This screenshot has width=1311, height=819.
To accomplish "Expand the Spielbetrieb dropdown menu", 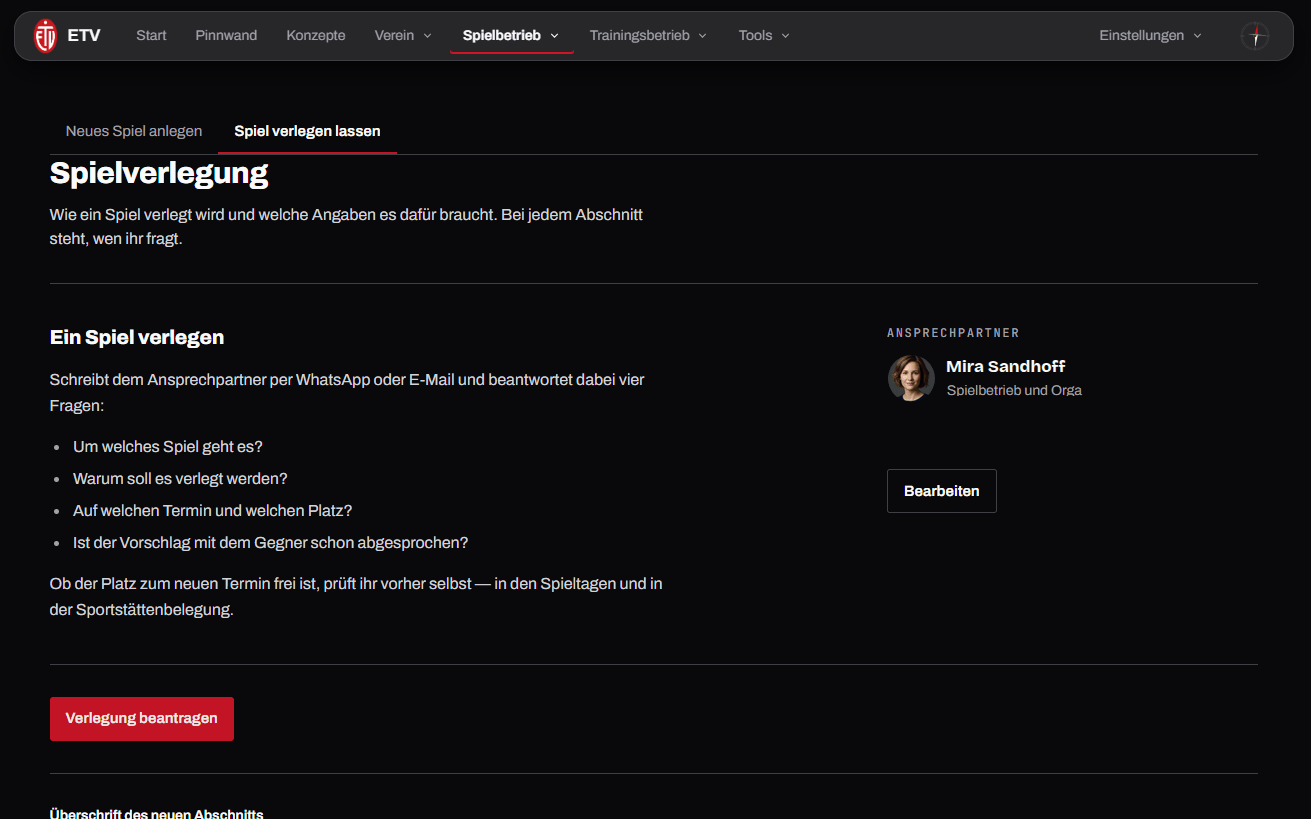I will click(x=511, y=35).
